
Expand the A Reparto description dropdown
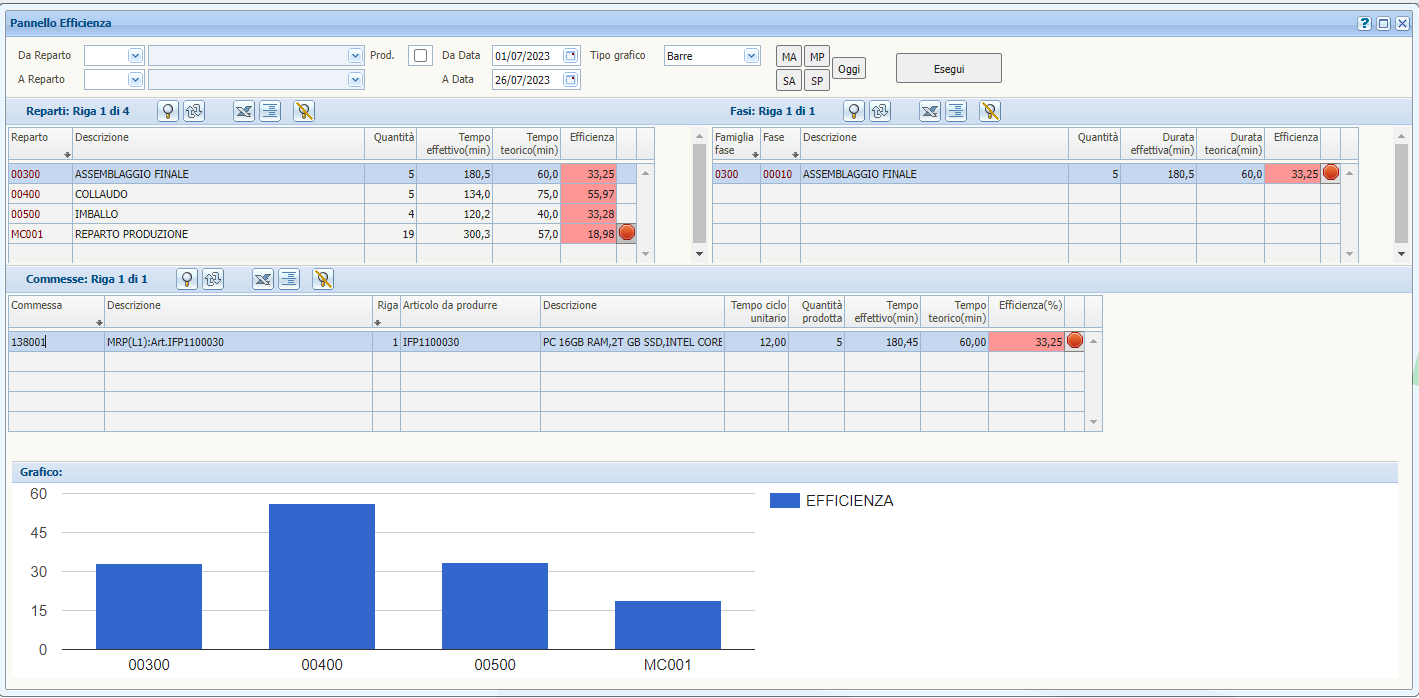click(355, 80)
